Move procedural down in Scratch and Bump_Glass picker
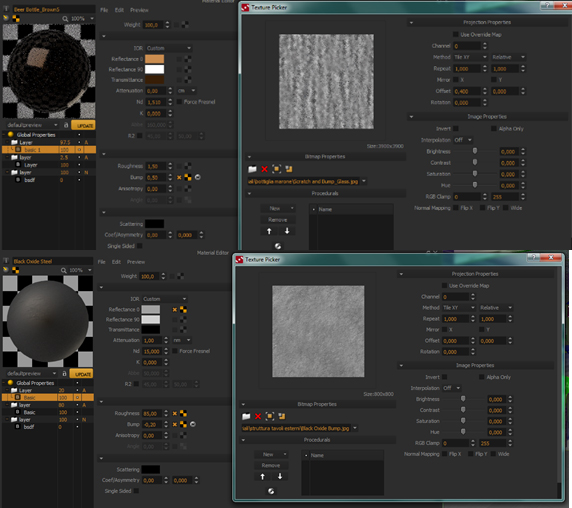Image resolution: width=572 pixels, height=508 pixels. pos(287,231)
